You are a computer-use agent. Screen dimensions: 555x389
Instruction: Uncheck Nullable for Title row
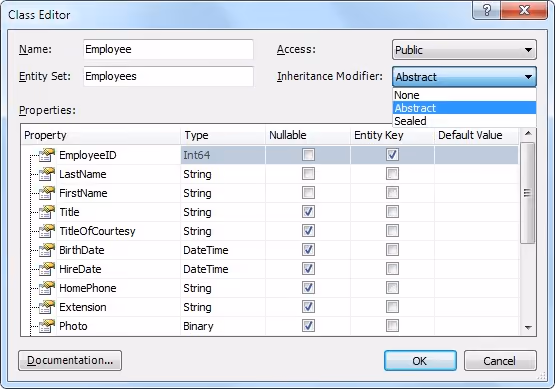pos(308,212)
